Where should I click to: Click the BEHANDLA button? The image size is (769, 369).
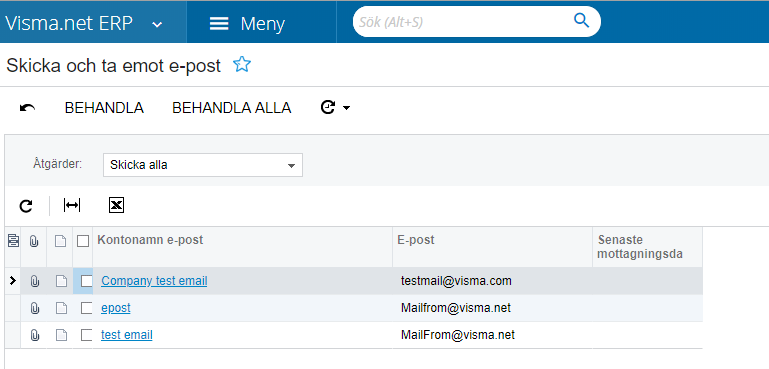pyautogui.click(x=104, y=107)
